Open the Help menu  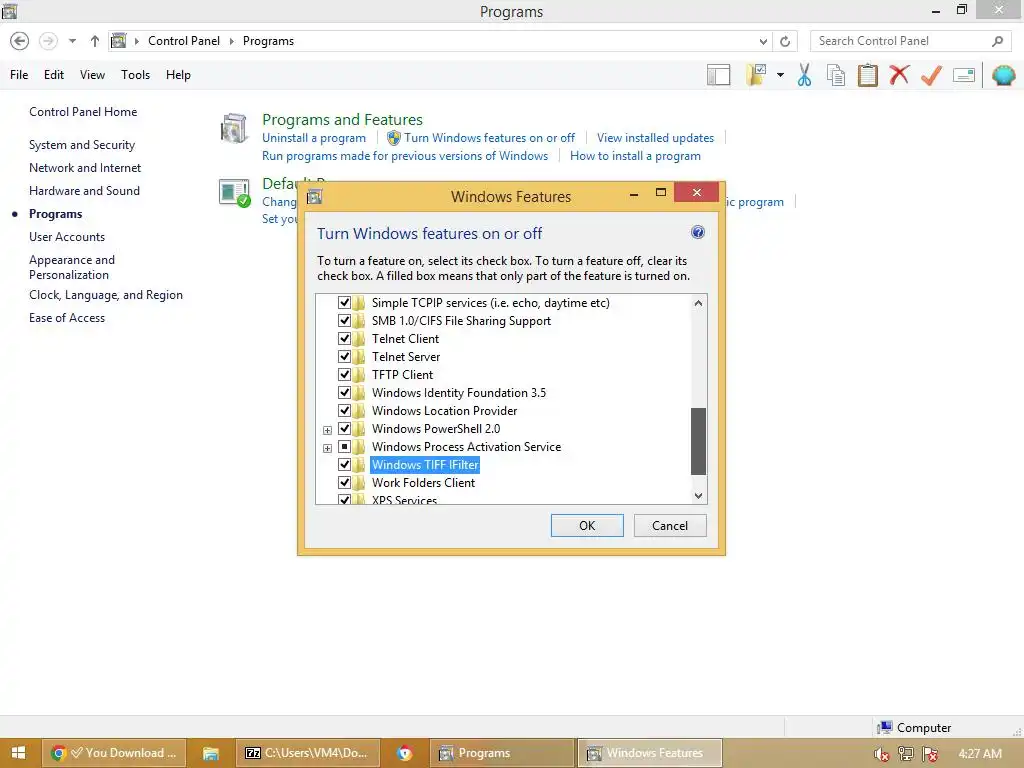pos(178,75)
